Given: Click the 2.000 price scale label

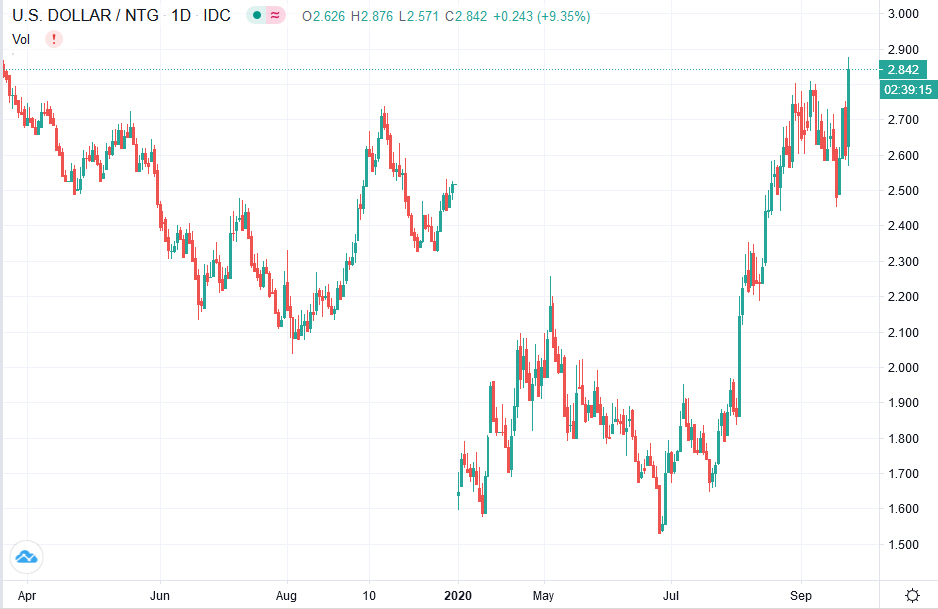Looking at the screenshot, I should [903, 368].
